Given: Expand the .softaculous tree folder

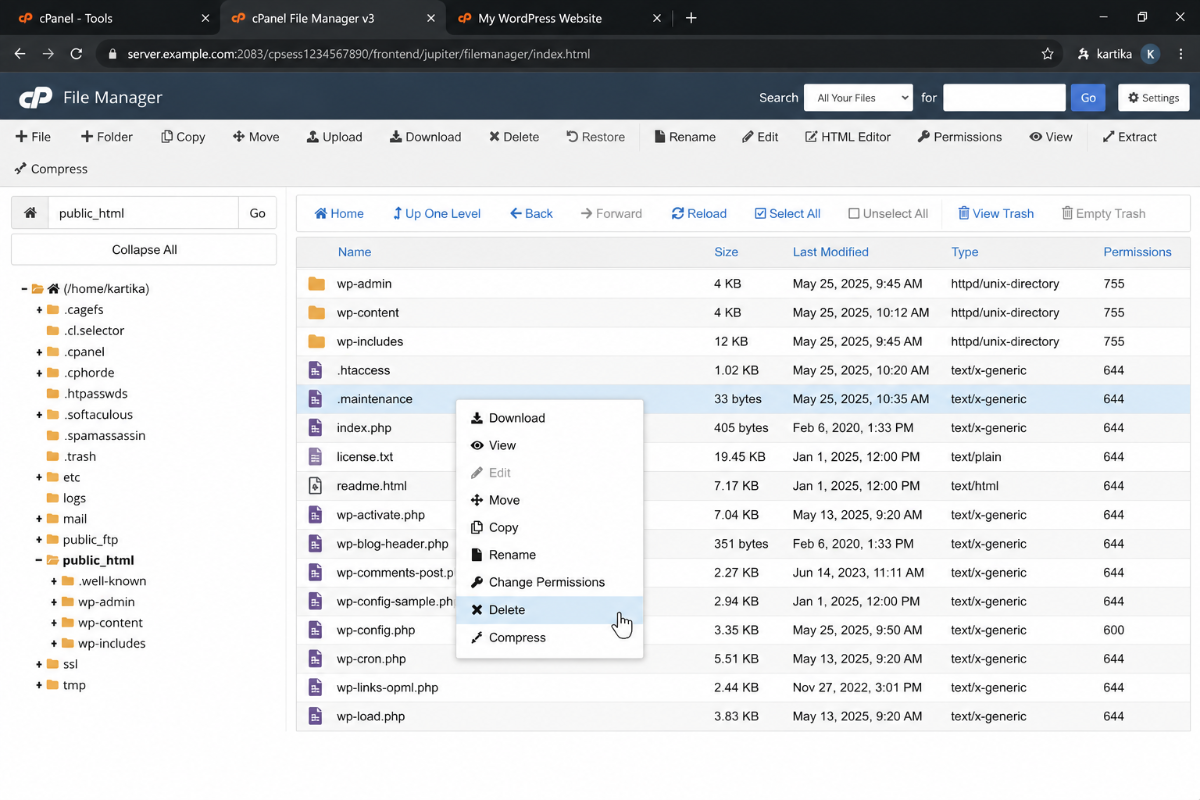Looking at the screenshot, I should (39, 415).
